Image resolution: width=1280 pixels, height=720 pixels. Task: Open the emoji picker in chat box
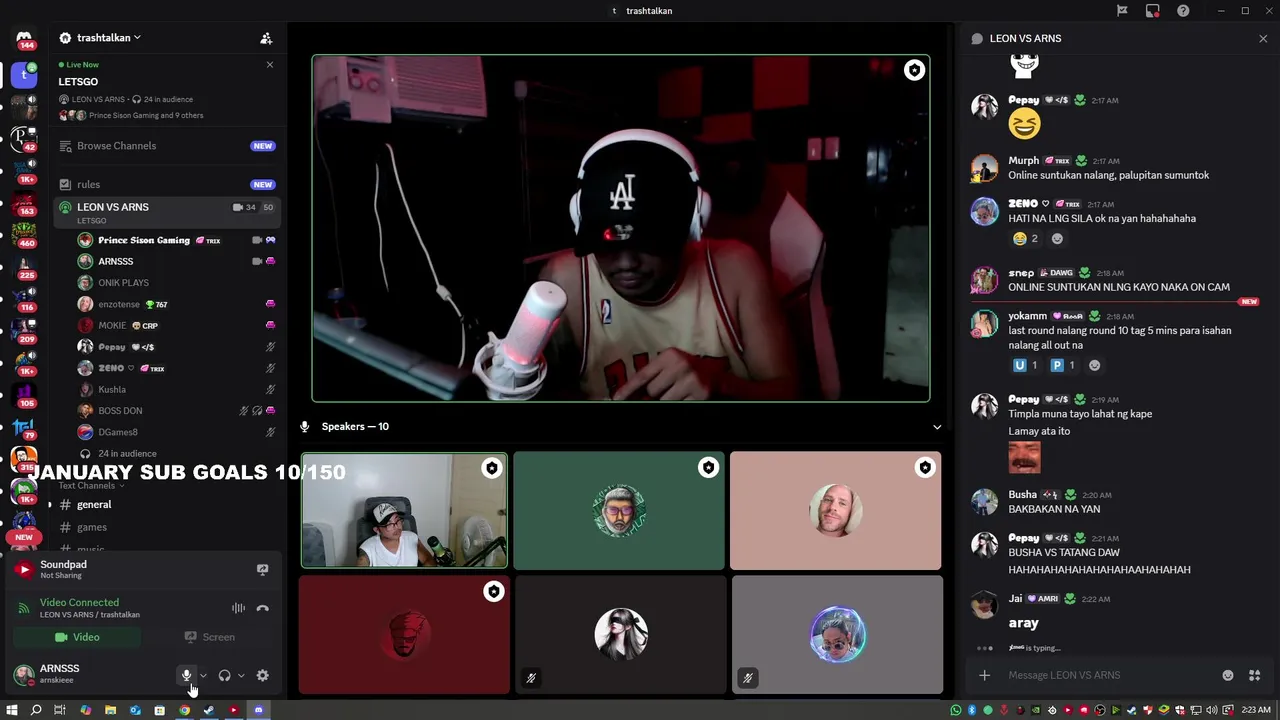point(1228,675)
